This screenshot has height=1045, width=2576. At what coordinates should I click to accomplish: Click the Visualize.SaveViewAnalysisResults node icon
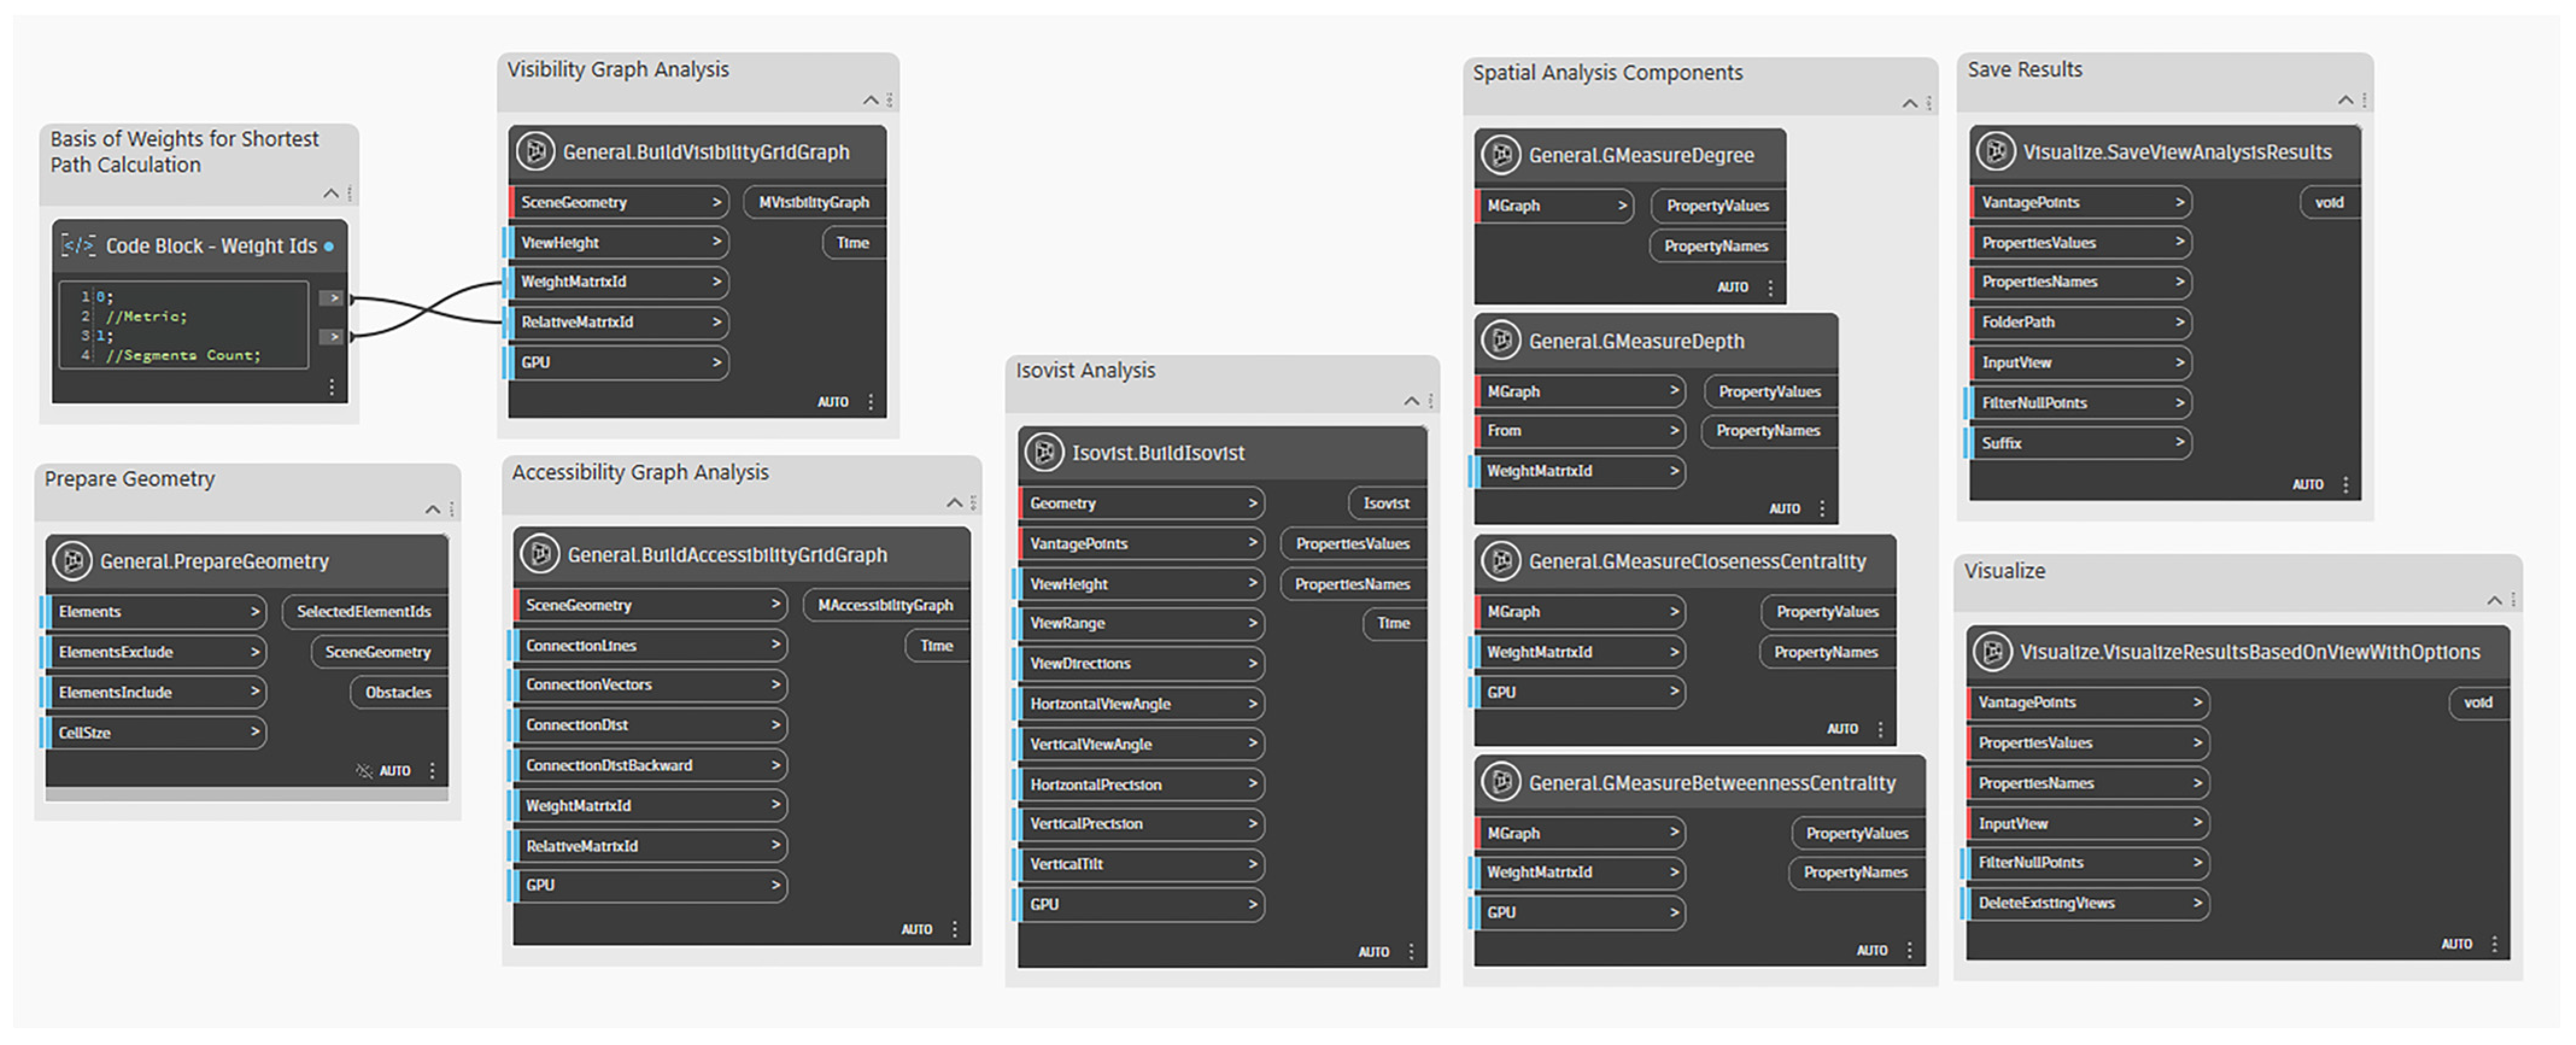tap(1996, 151)
